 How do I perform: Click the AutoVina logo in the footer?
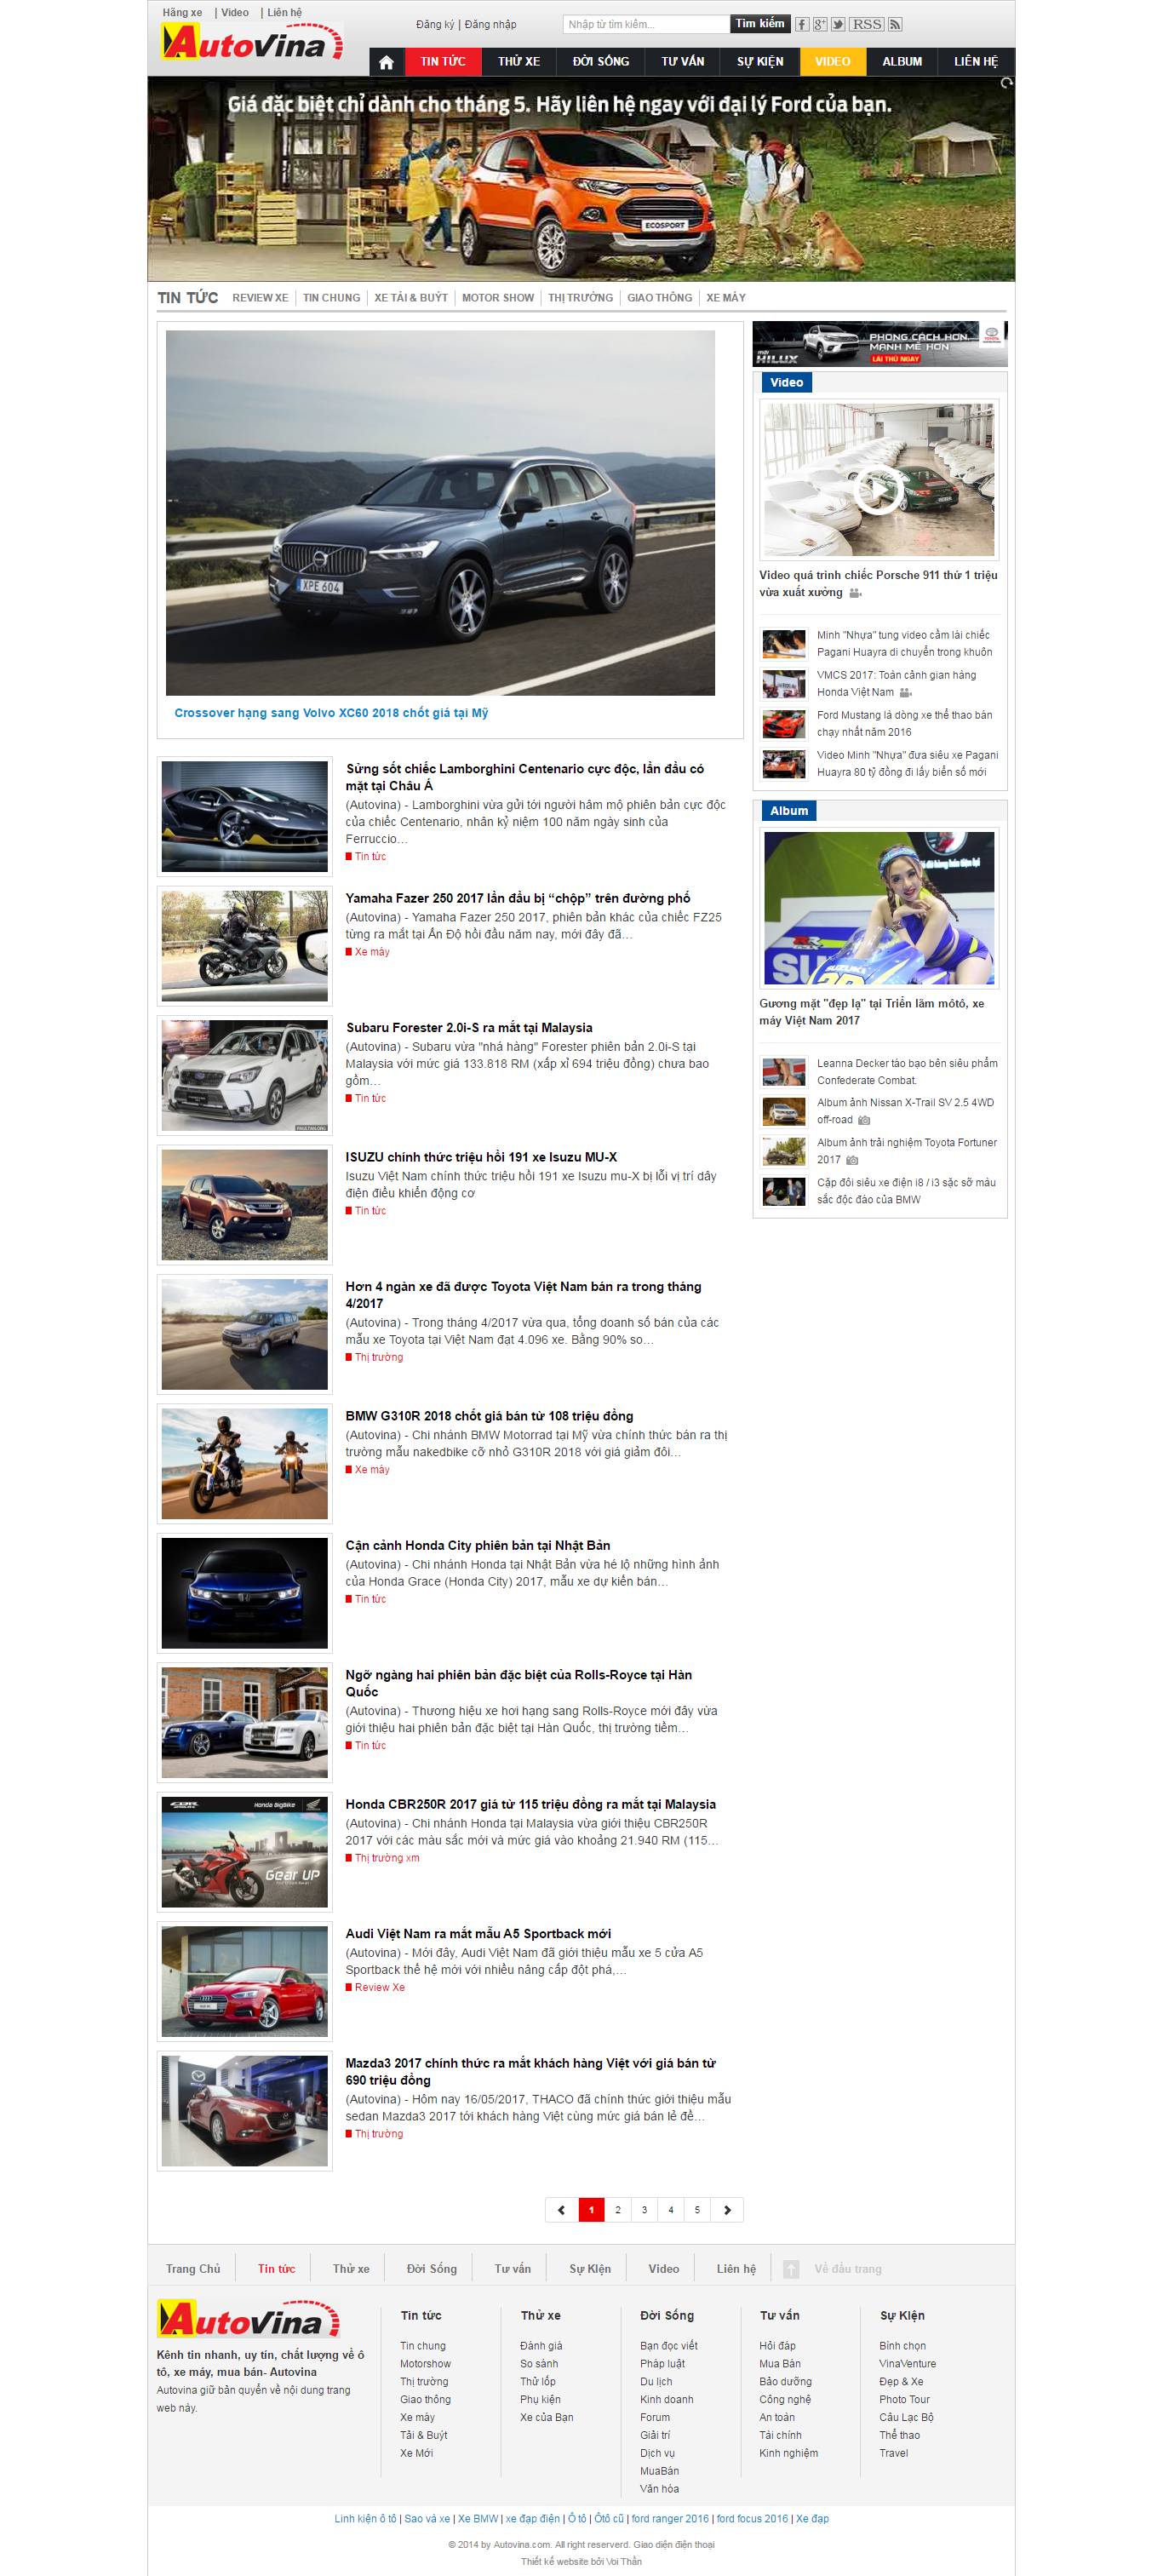(x=249, y=2319)
